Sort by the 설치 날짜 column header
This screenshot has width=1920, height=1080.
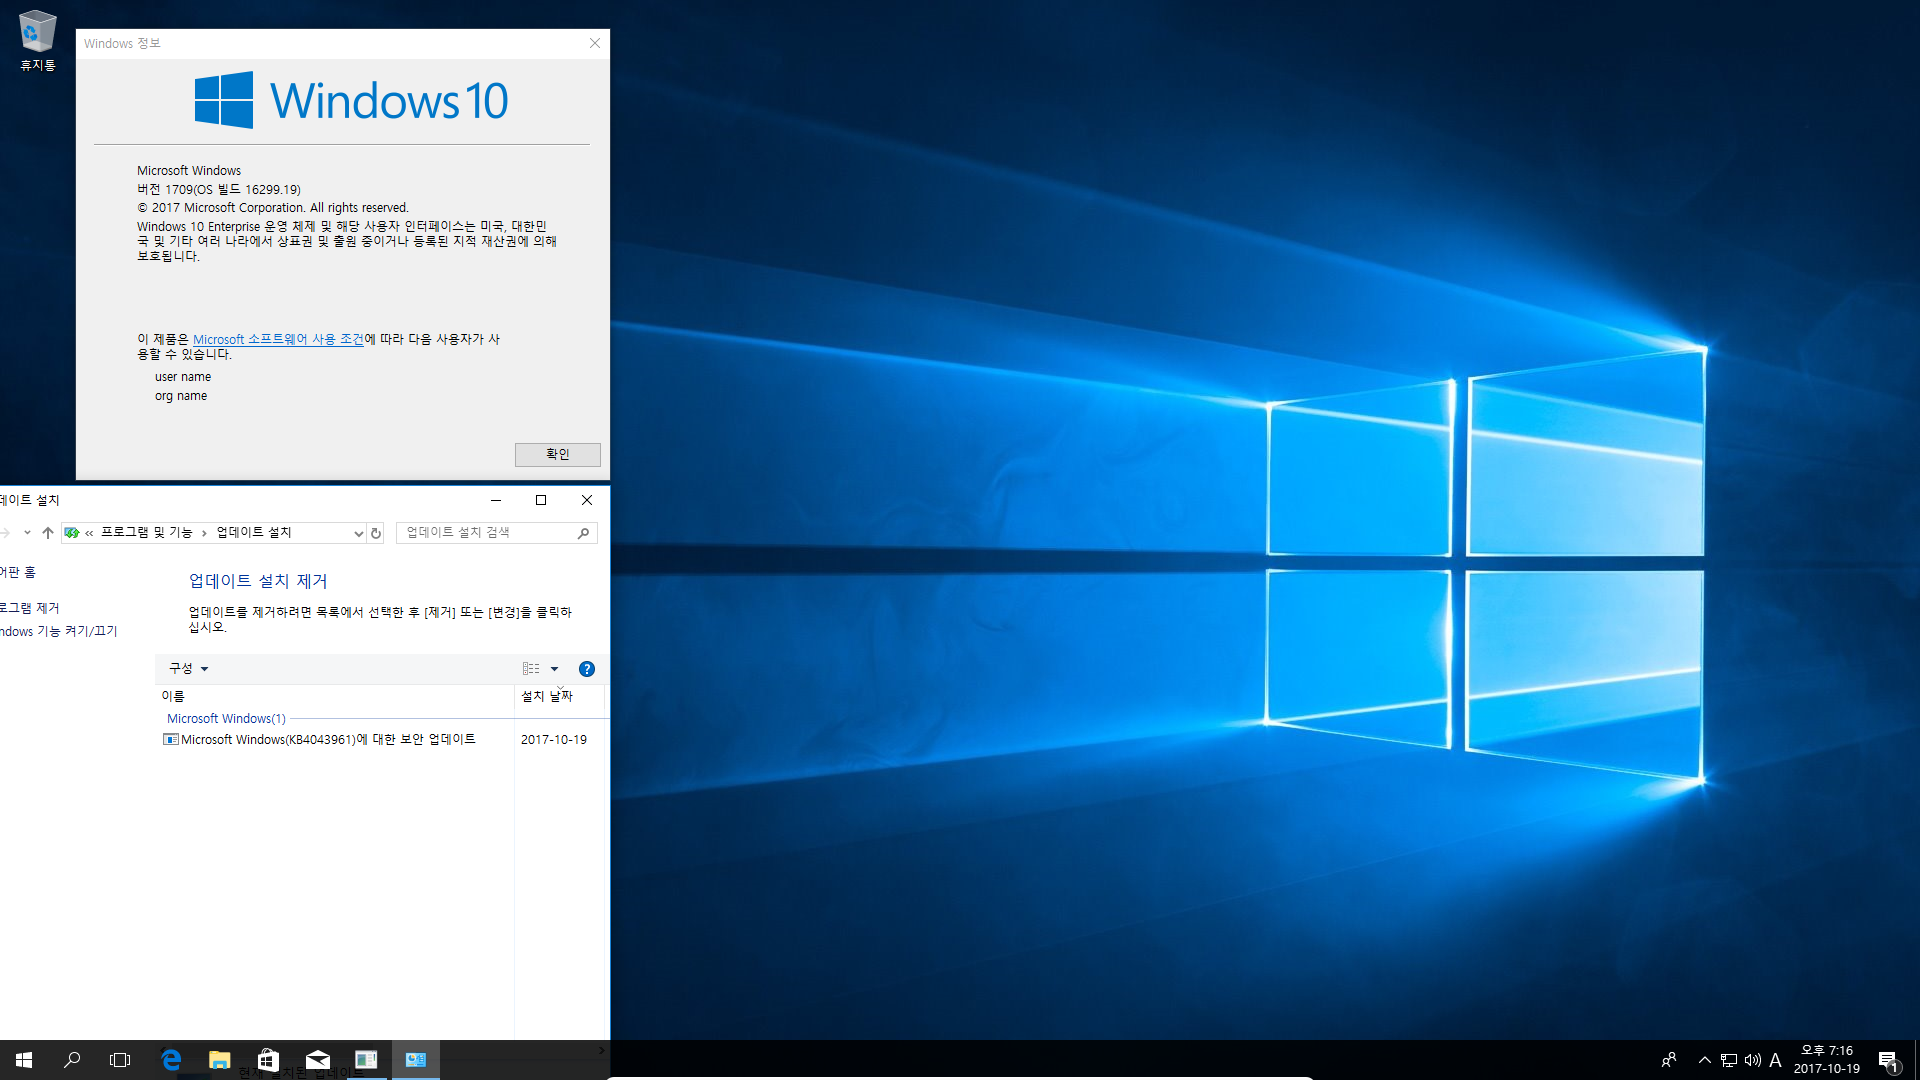[x=559, y=696]
